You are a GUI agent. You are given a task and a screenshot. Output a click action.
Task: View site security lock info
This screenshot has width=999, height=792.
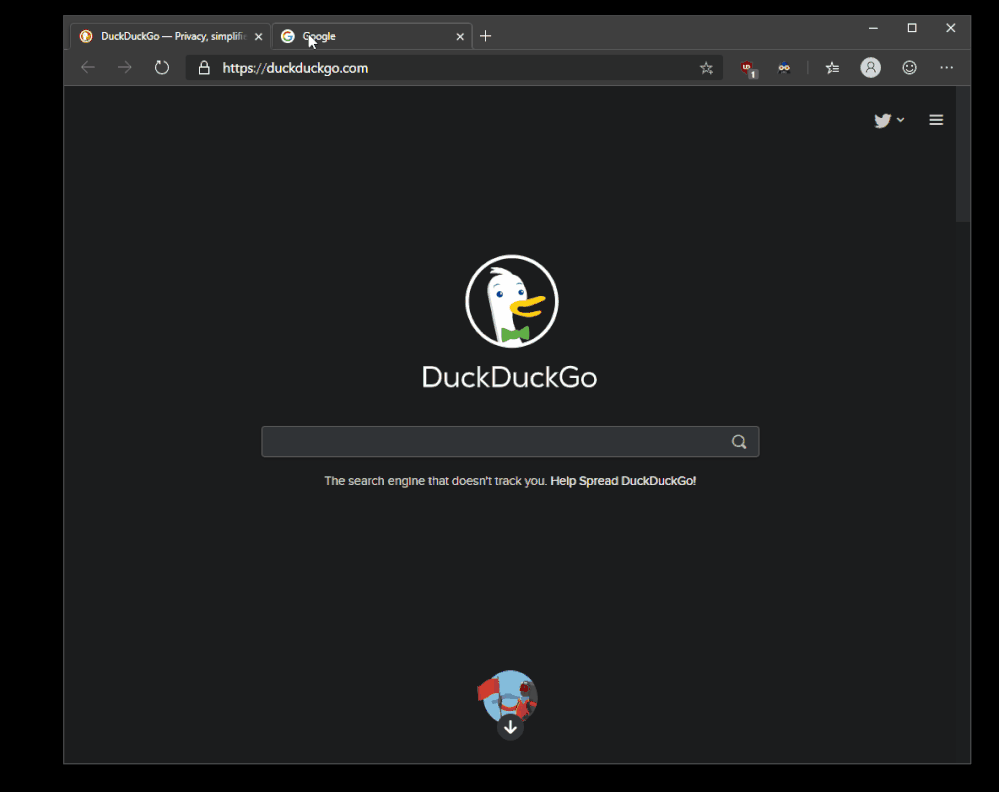(x=204, y=68)
